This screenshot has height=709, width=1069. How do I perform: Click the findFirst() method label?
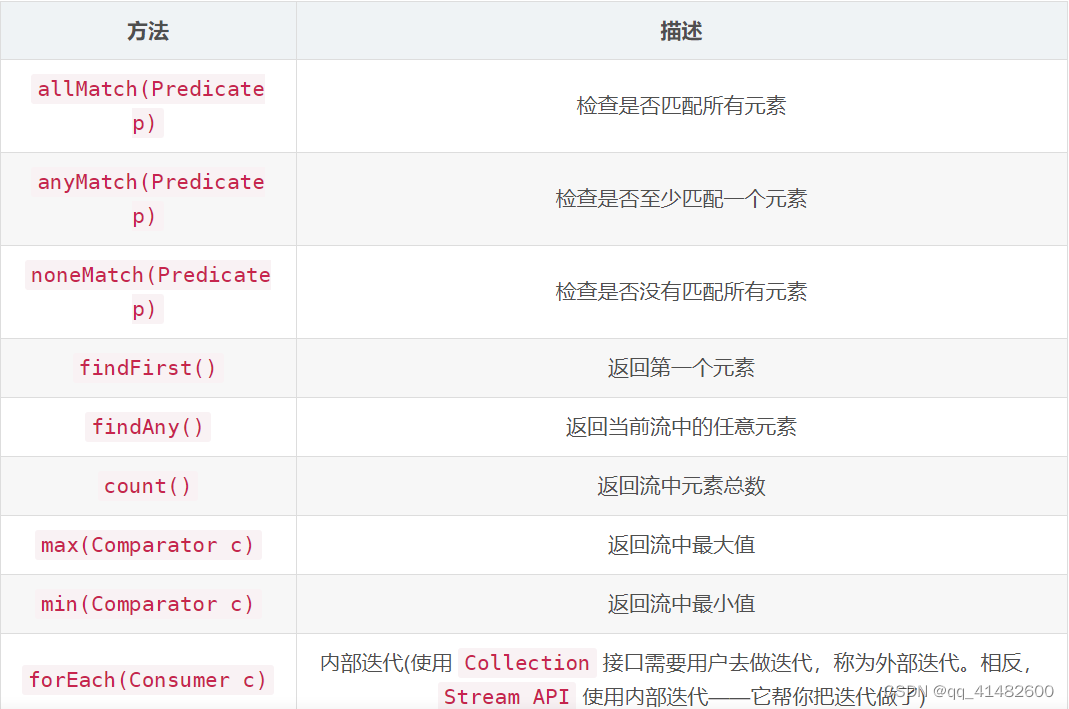click(x=147, y=367)
